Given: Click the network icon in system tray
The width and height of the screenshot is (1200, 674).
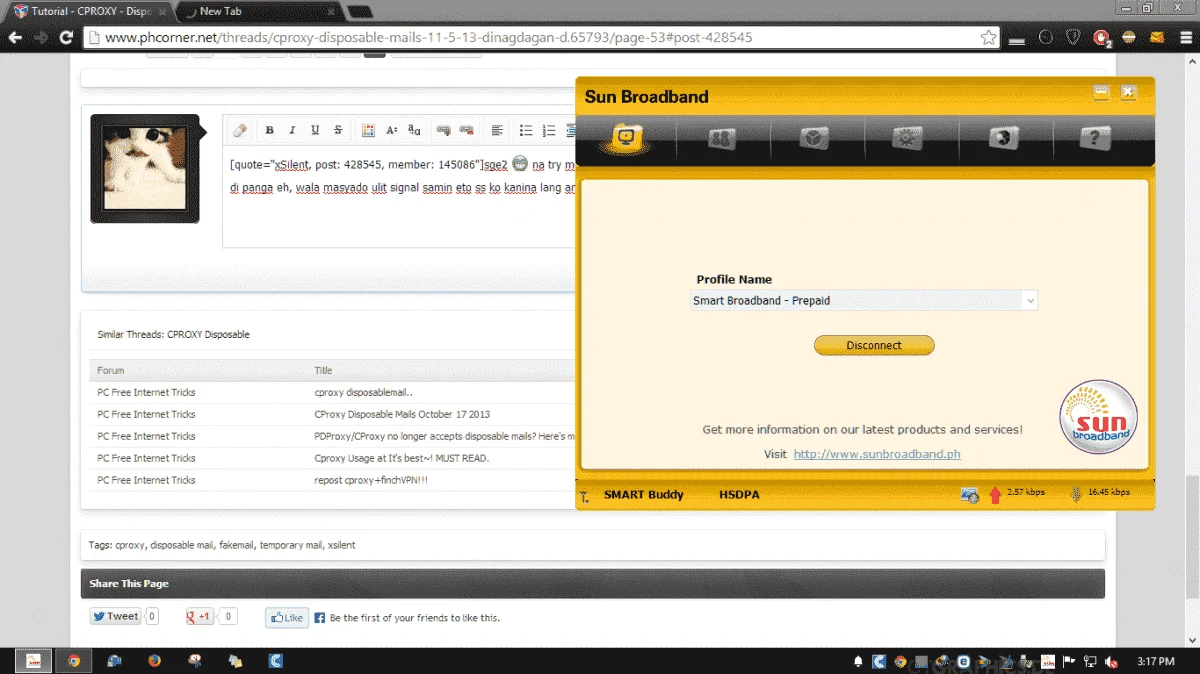Looking at the screenshot, I should click(1091, 661).
